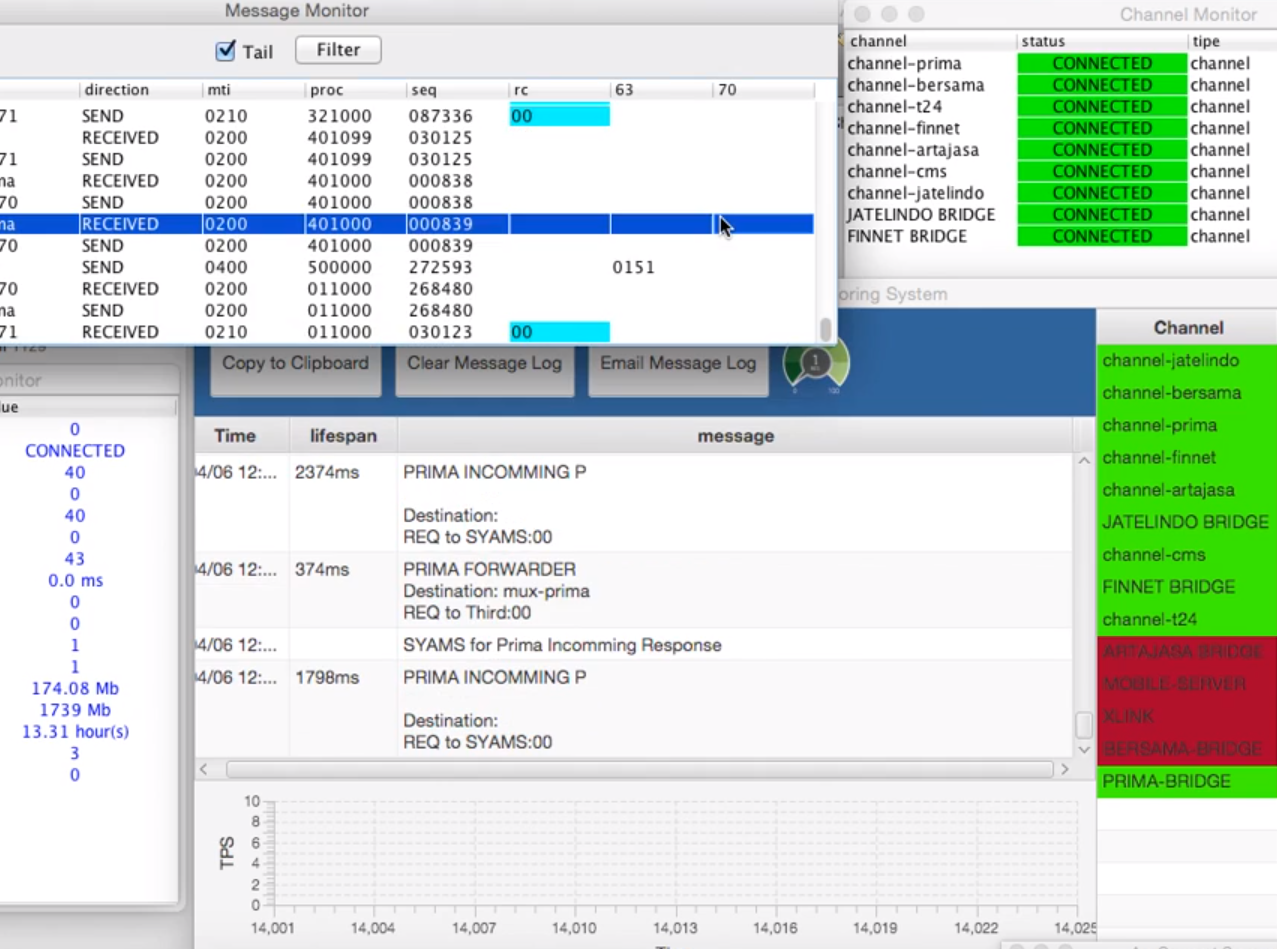Click the Email Message Log button
This screenshot has height=949, width=1277.
tap(677, 364)
